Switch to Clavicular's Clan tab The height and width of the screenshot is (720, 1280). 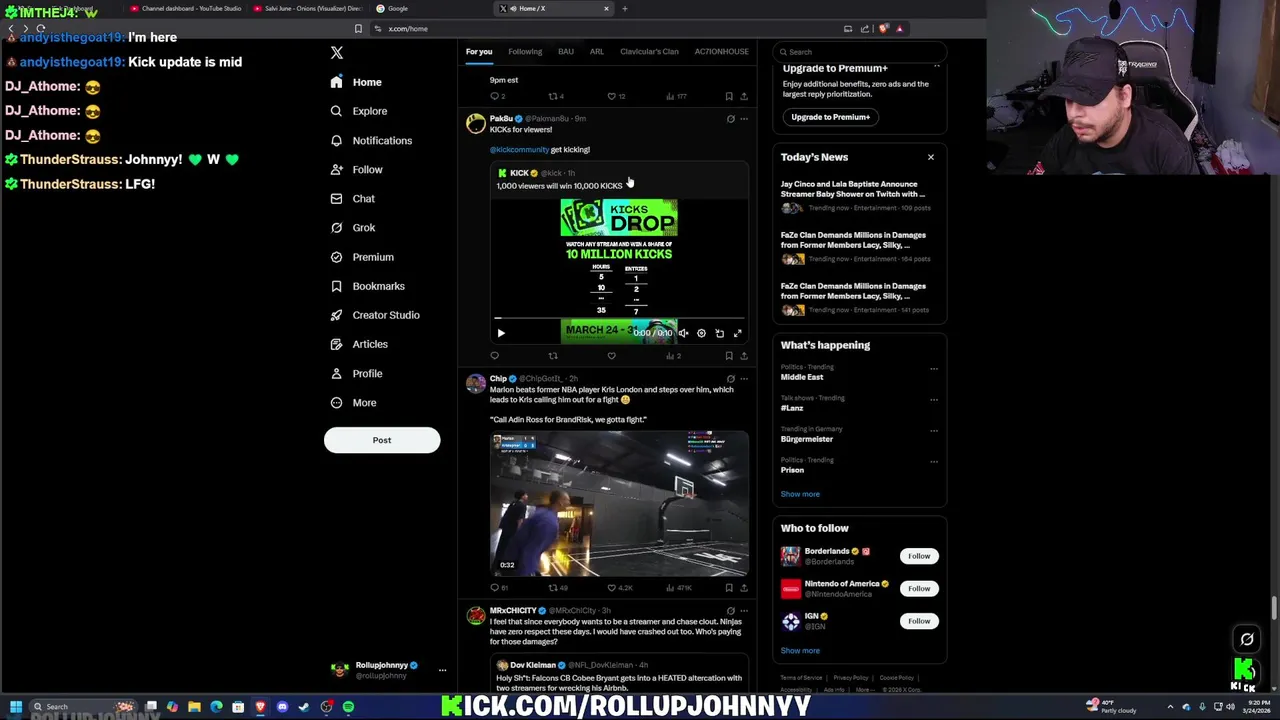tap(649, 52)
